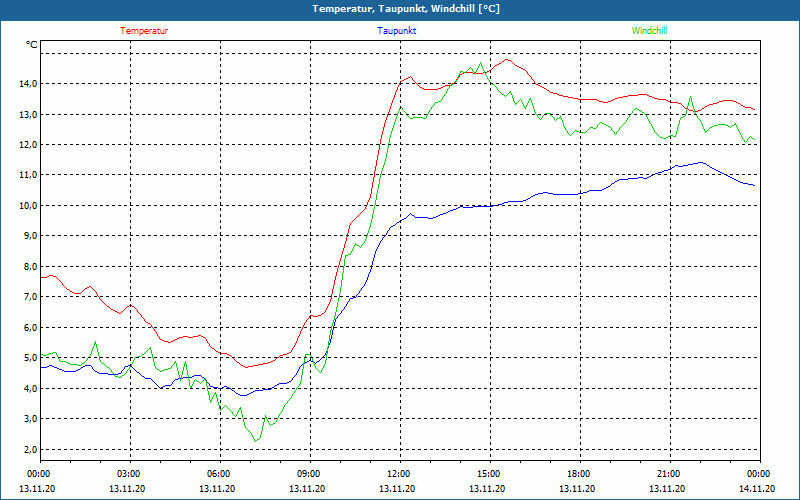This screenshot has height=500, width=800.
Task: Click the green Windchill legend label
Action: 649,31
